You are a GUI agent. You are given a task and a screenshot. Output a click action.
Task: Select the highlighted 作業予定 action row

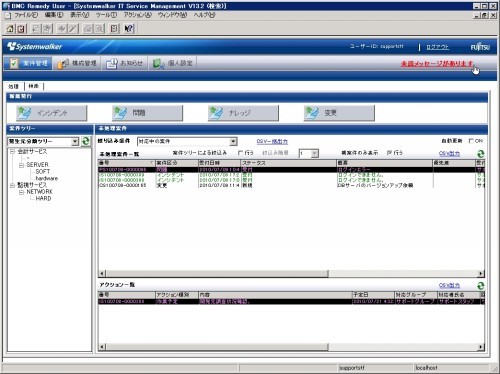coord(291,301)
